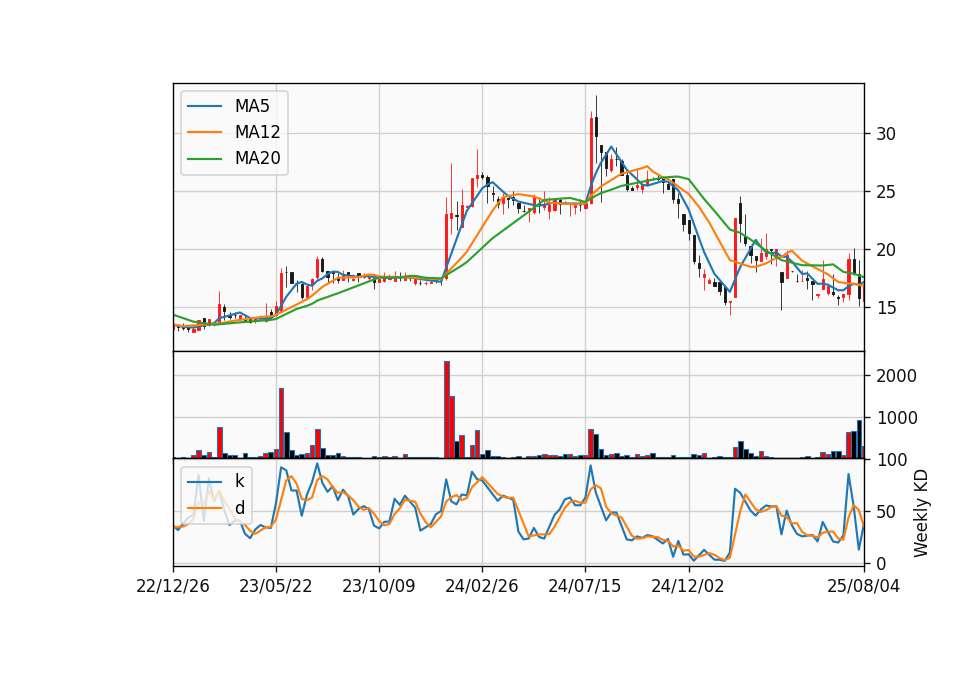This screenshot has height=690, width=960.
Task: Click the d legend label in KD panel
Action: (x=240, y=508)
